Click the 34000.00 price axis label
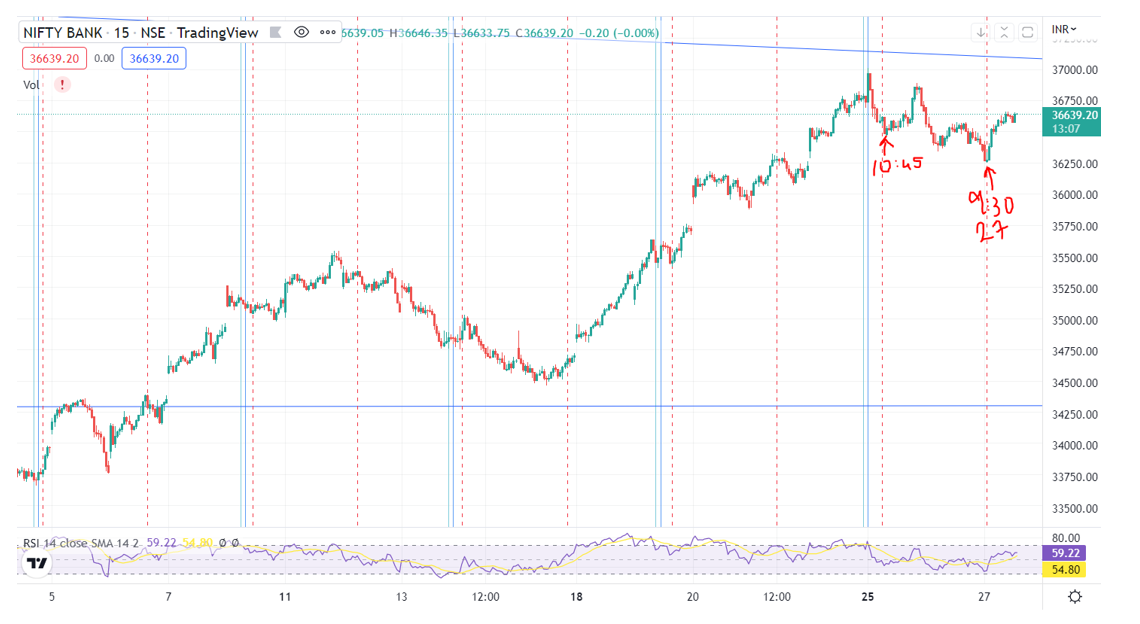The width and height of the screenshot is (1140, 624). pos(1075,446)
